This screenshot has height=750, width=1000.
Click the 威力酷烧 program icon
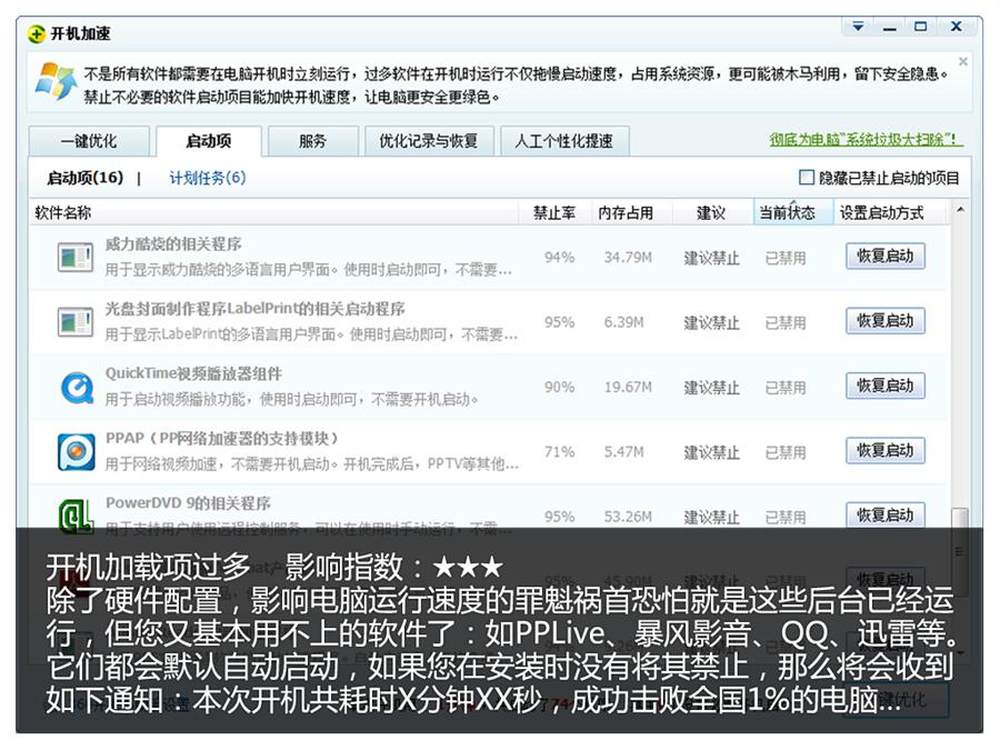[x=75, y=258]
